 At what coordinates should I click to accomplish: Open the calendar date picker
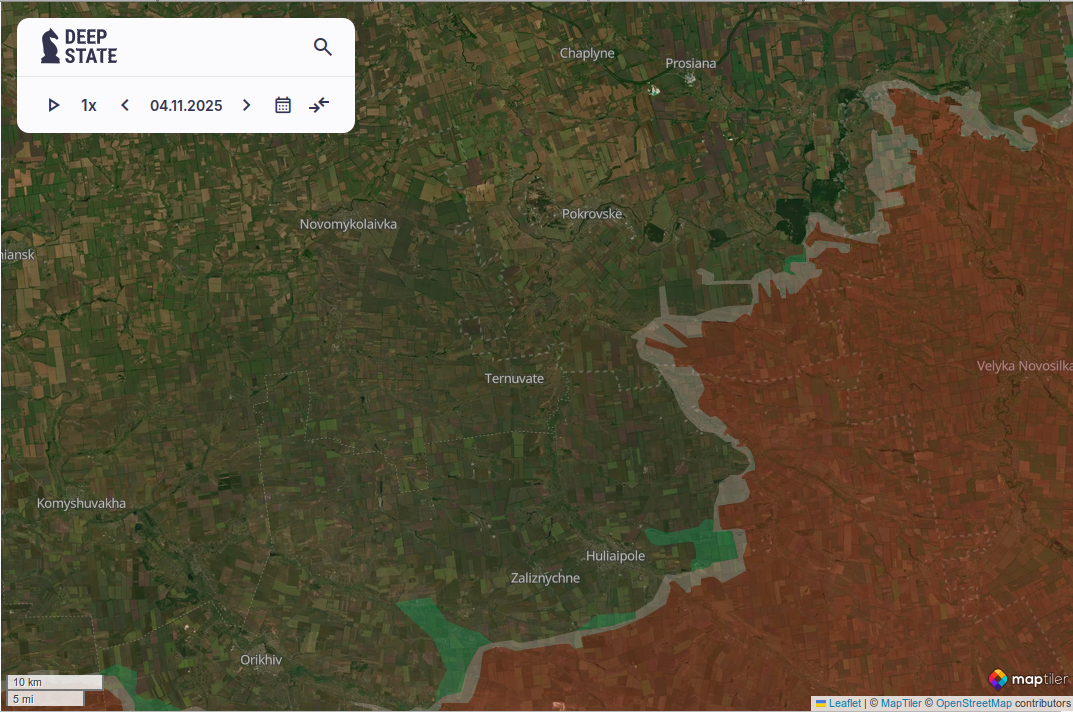(283, 105)
